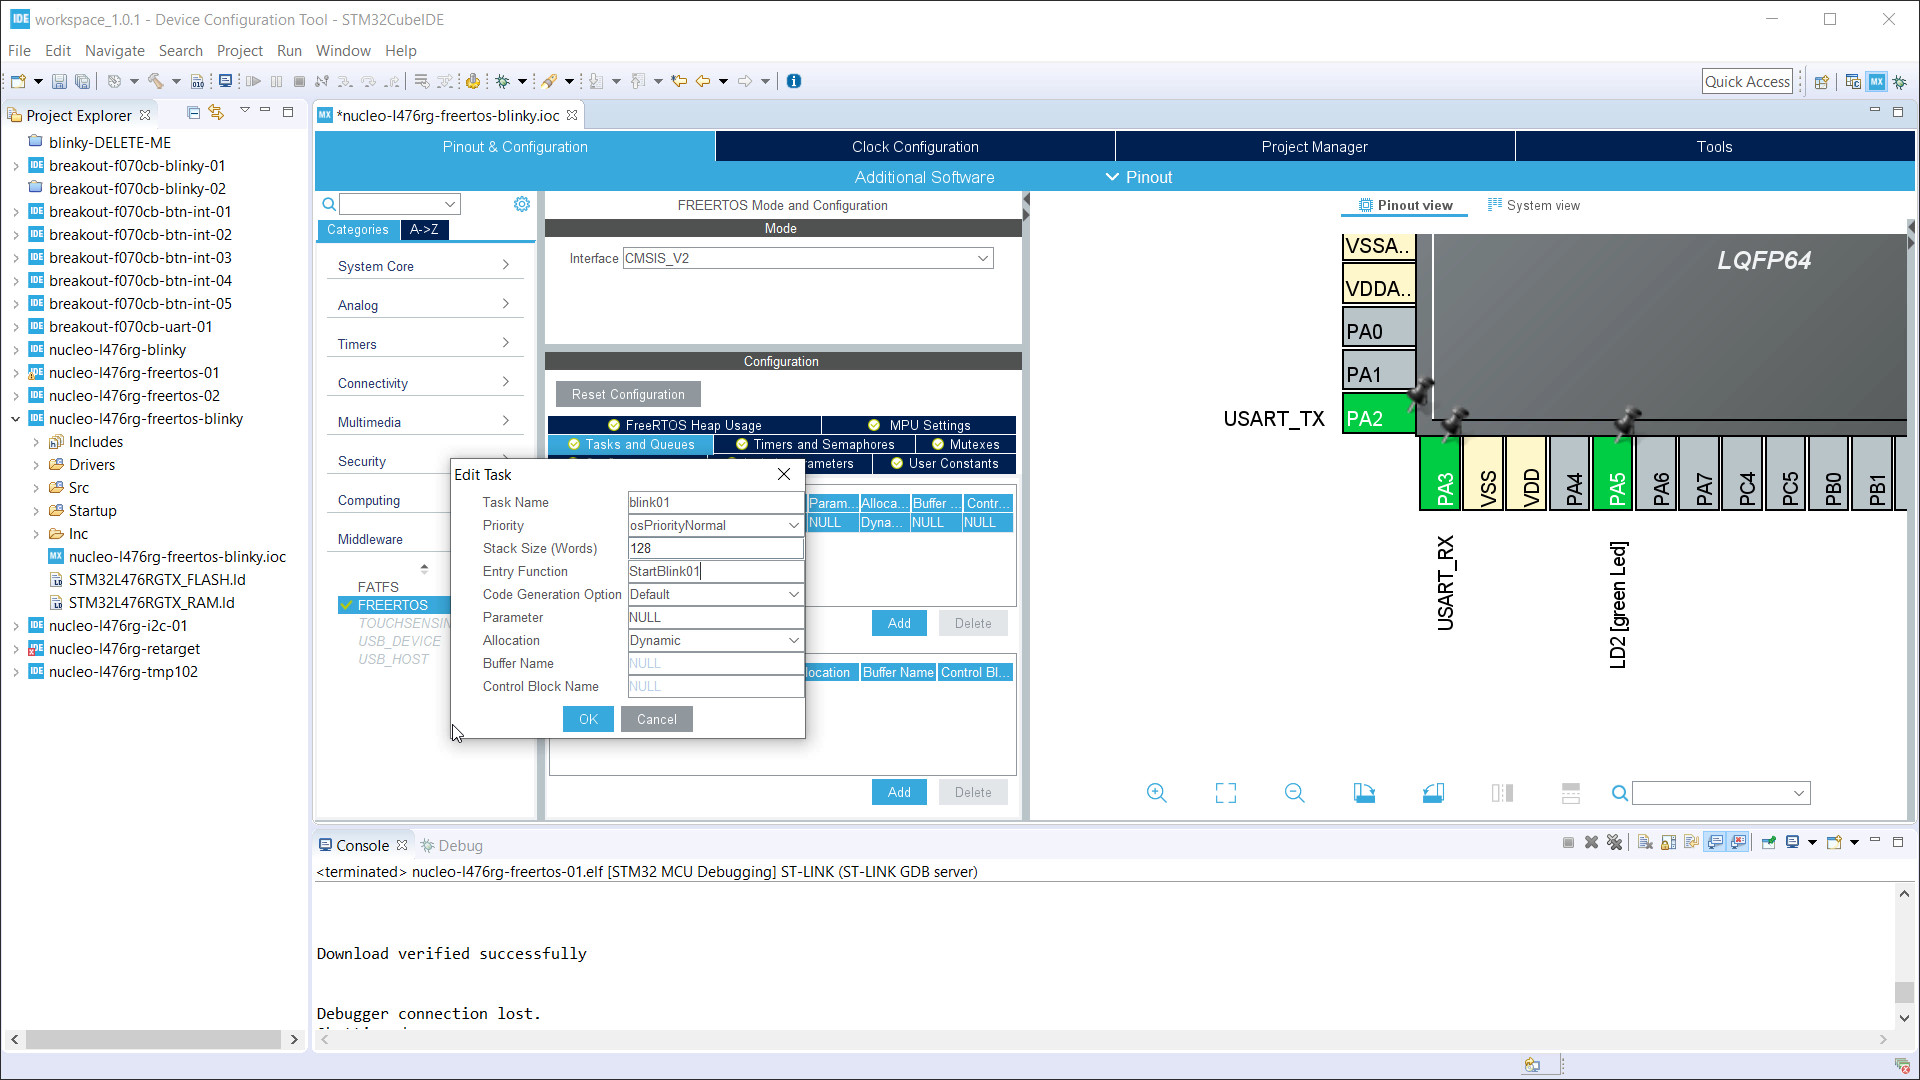
Task: Click the New project toolbar icon
Action: pos(18,81)
